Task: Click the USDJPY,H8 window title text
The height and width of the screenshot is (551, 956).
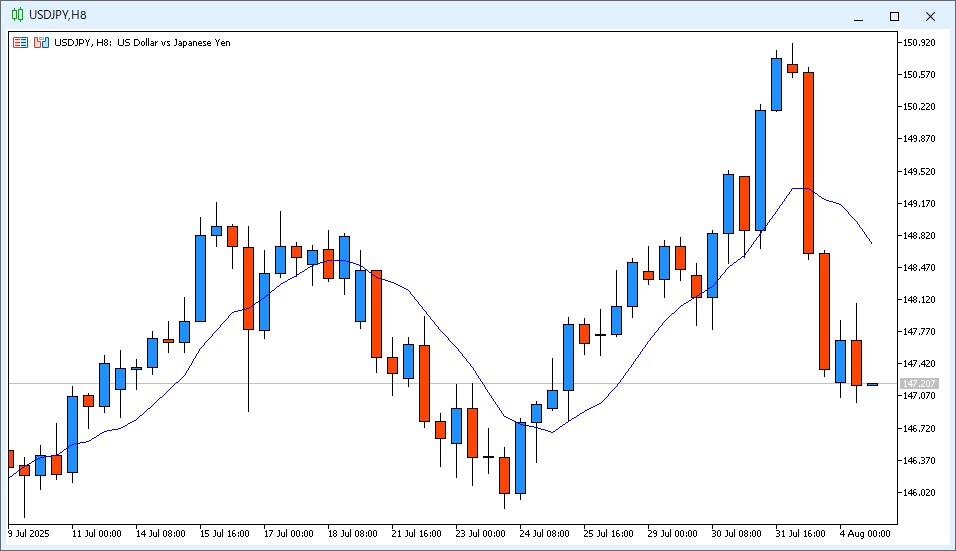Action: pos(58,15)
